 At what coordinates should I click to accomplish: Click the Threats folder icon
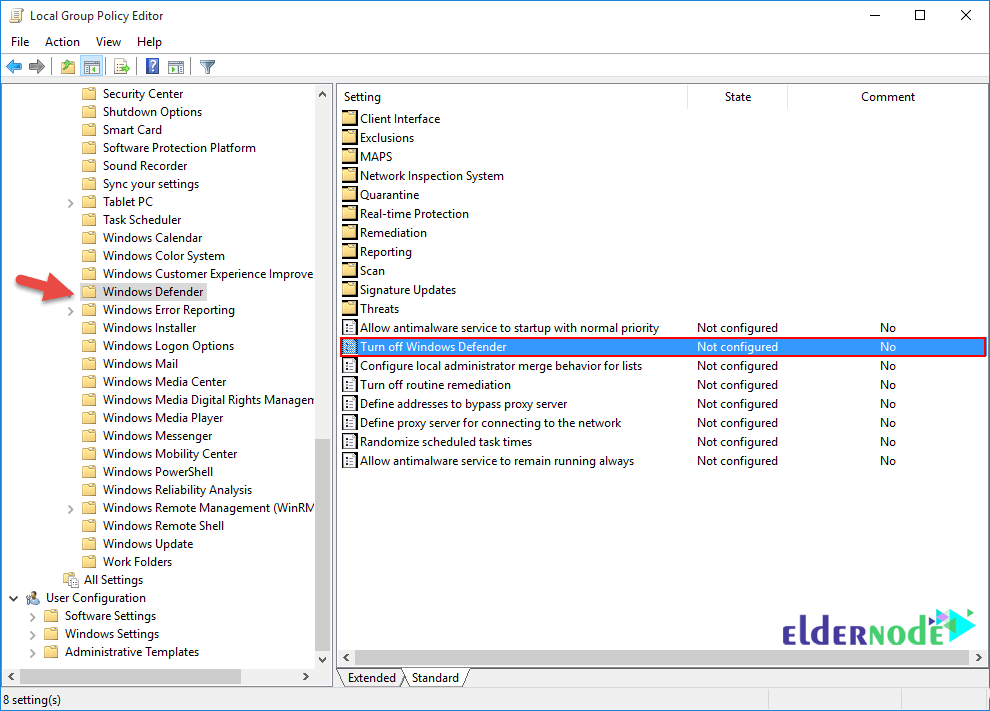pos(350,308)
